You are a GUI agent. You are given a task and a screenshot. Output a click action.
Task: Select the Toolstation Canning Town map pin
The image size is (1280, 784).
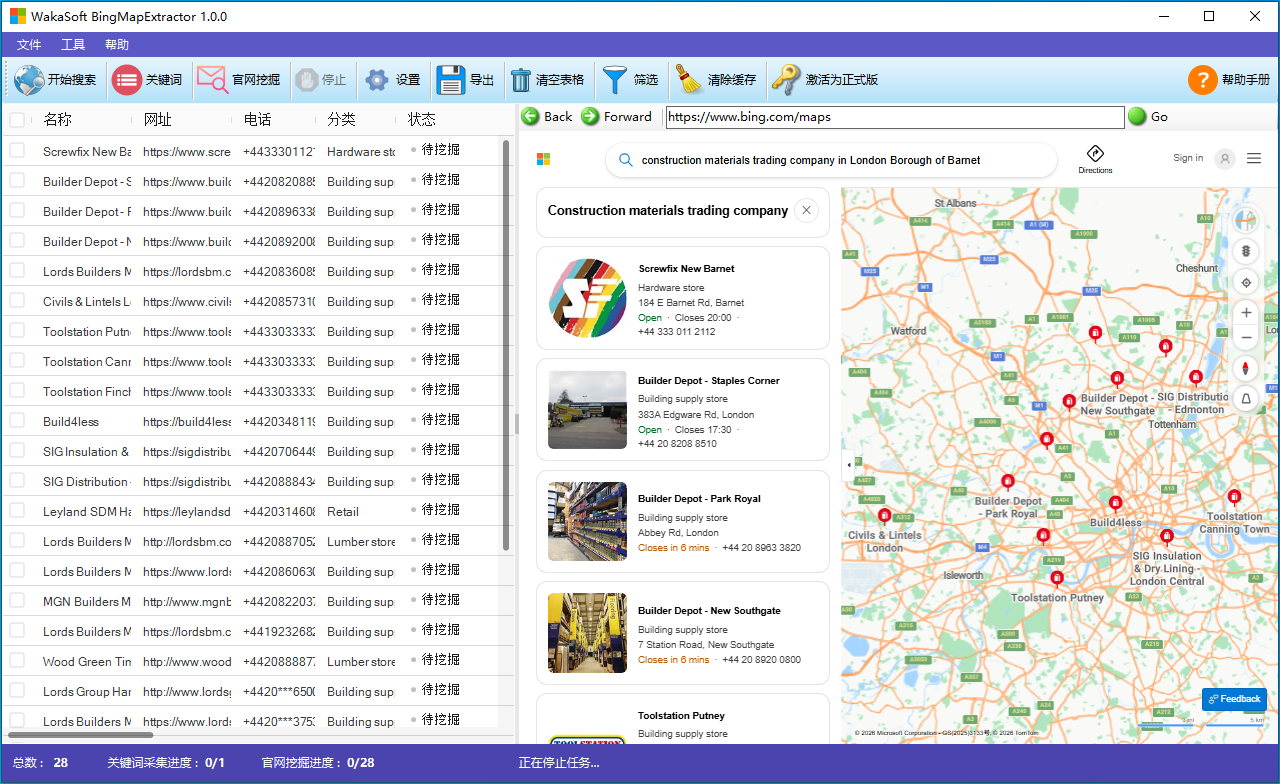coord(1234,497)
